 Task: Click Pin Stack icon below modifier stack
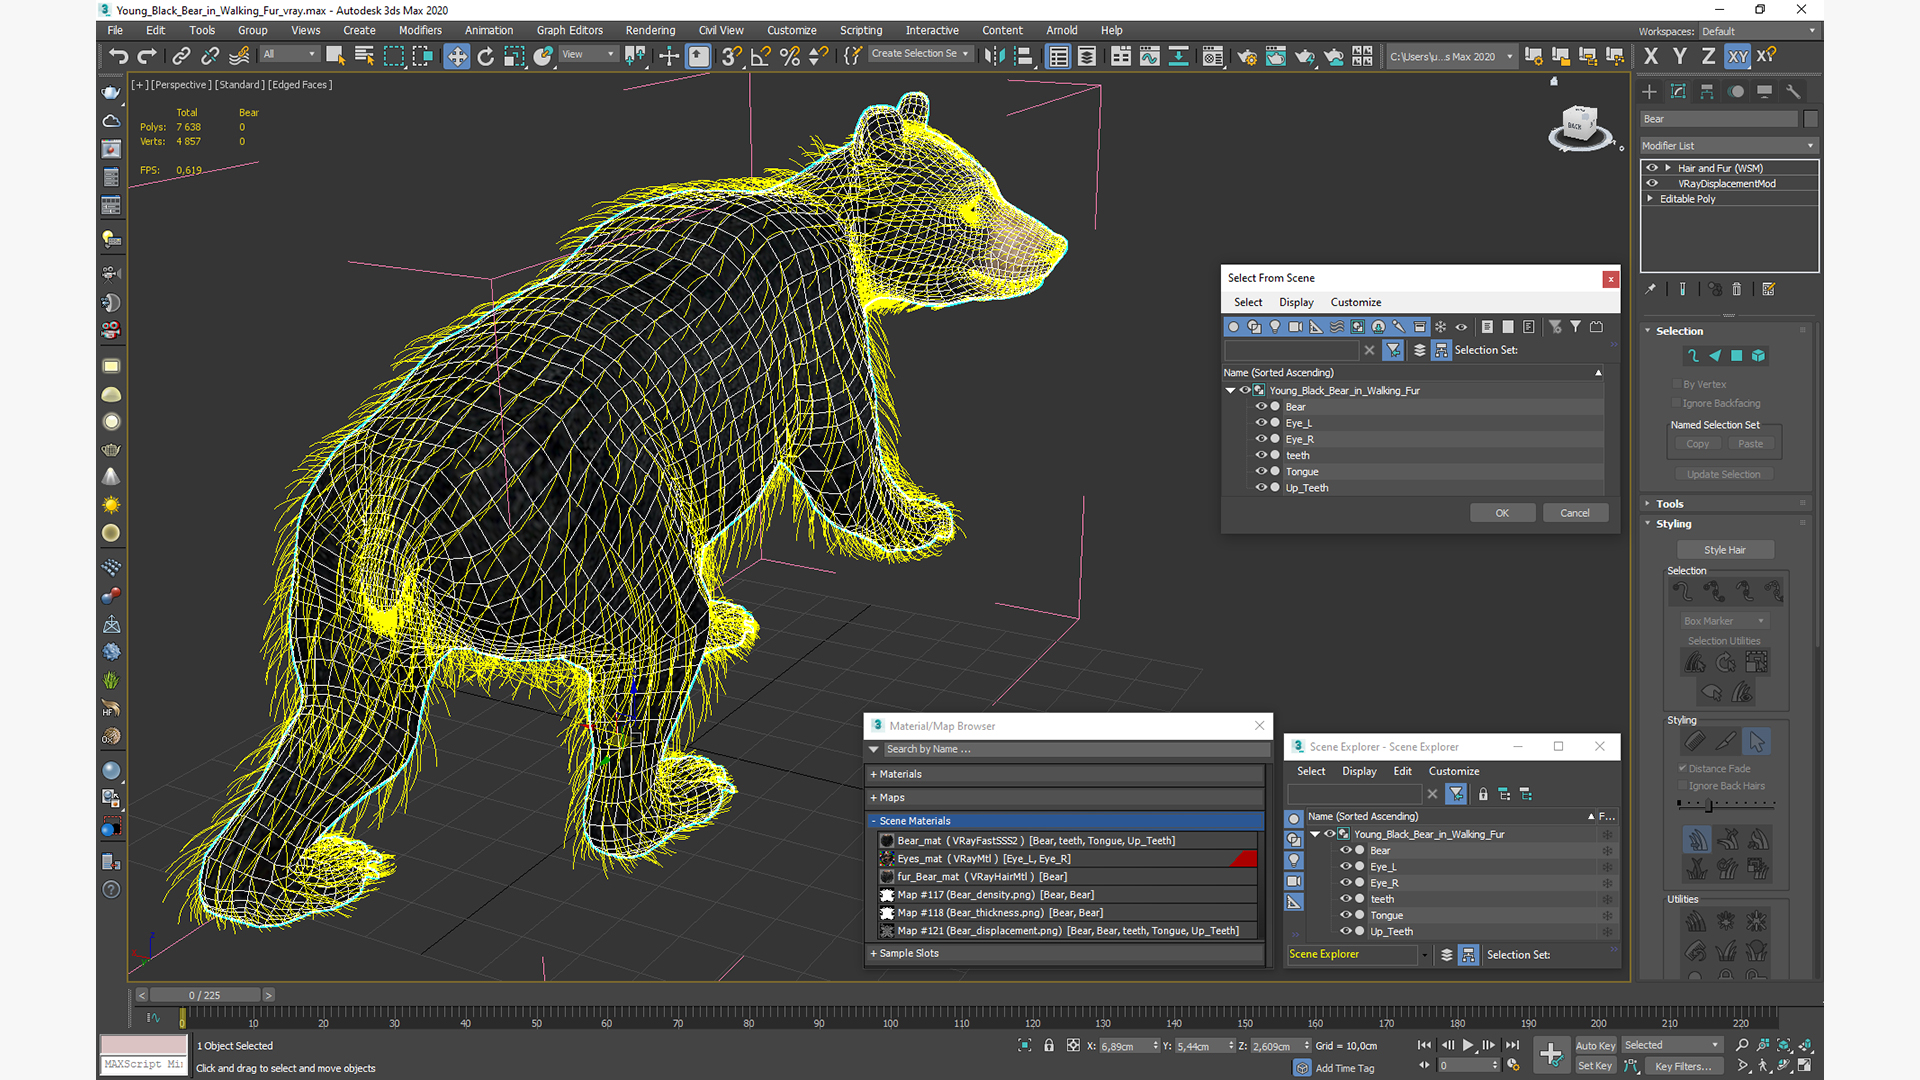[x=1650, y=289]
